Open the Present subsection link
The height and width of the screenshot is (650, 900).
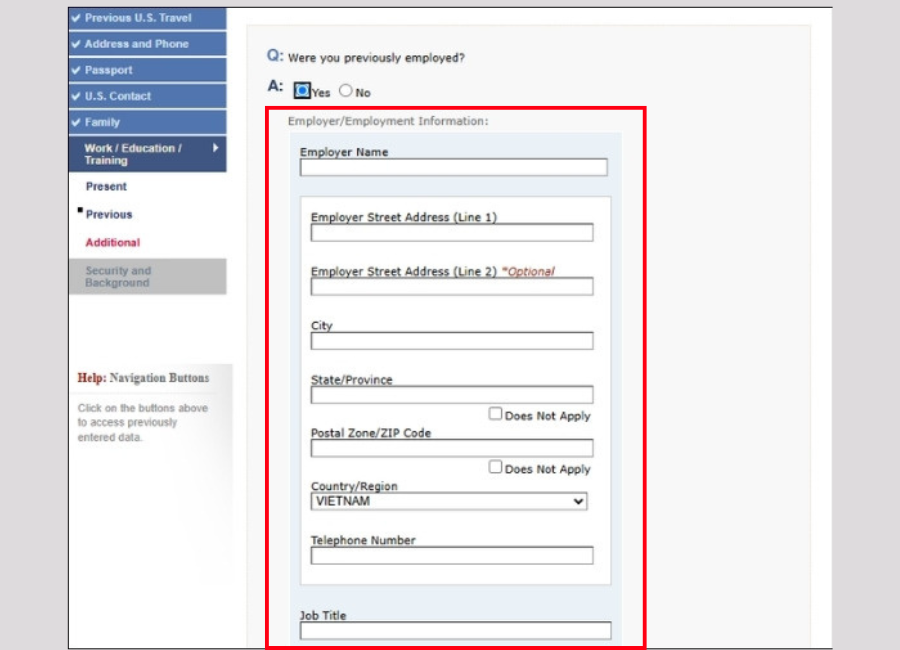pyautogui.click(x=106, y=187)
